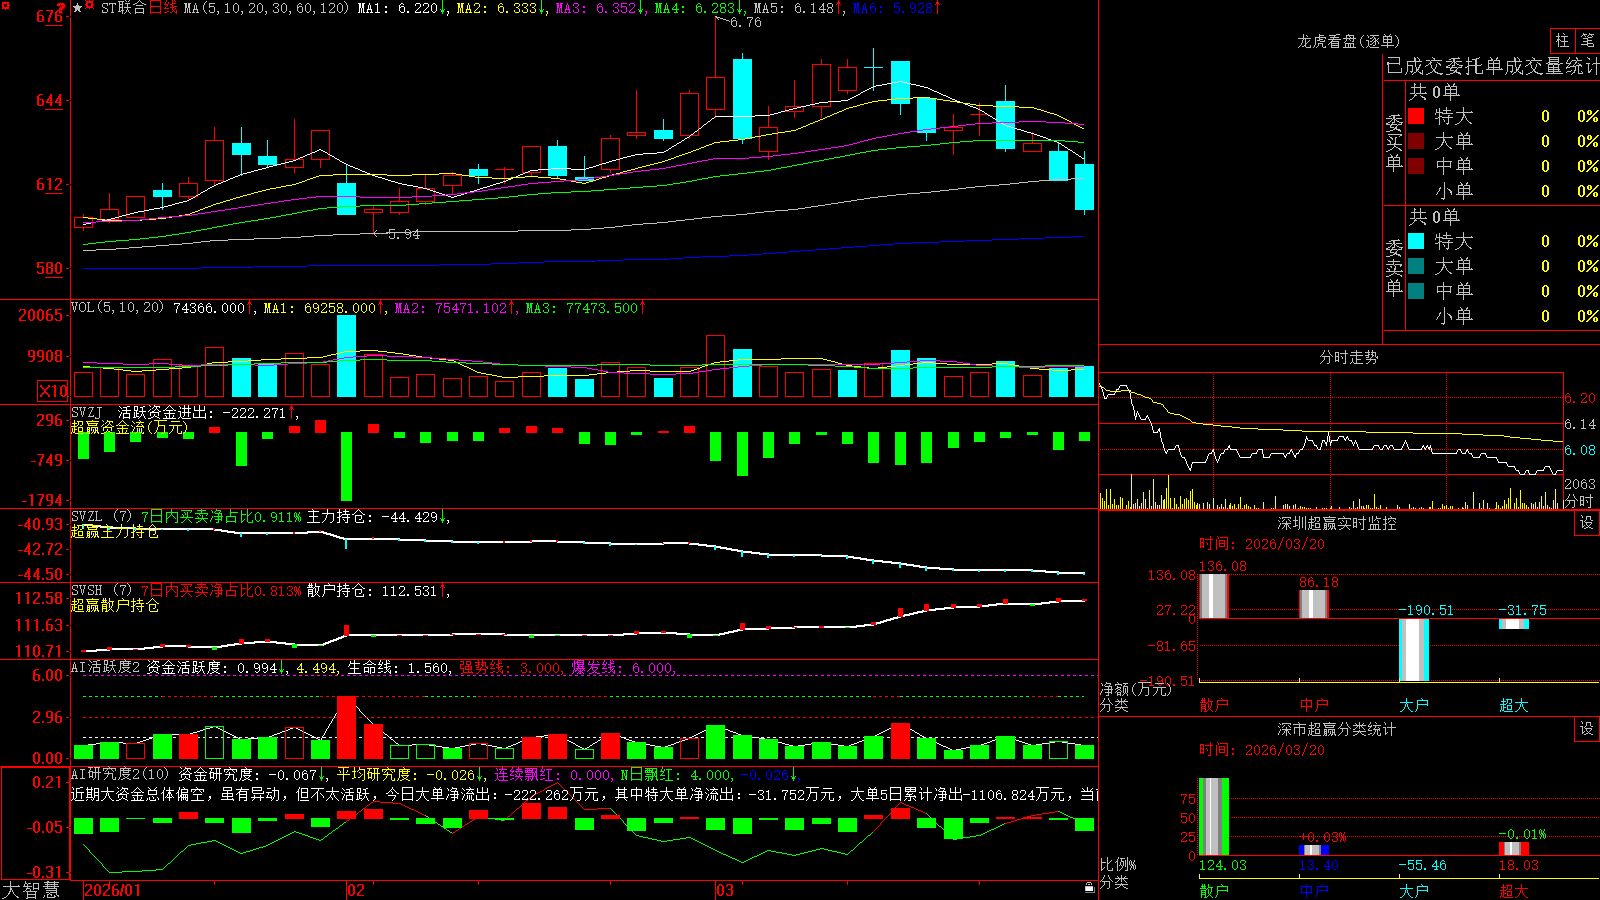Click the 644 price axis label
This screenshot has width=1600, height=900.
point(49,101)
